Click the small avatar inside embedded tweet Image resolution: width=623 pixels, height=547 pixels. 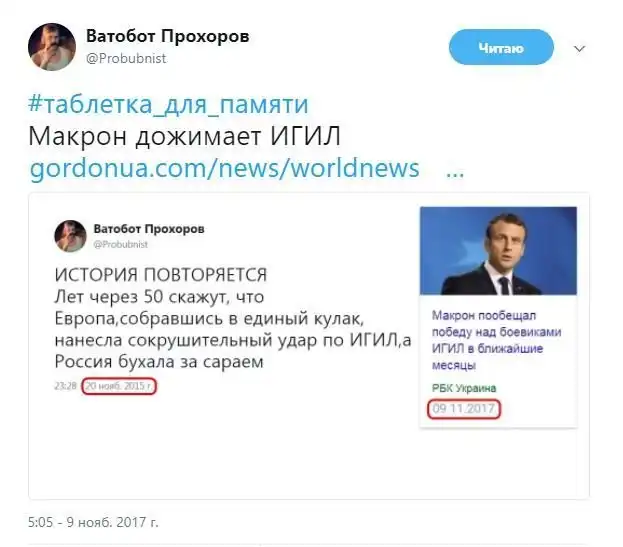coord(70,236)
